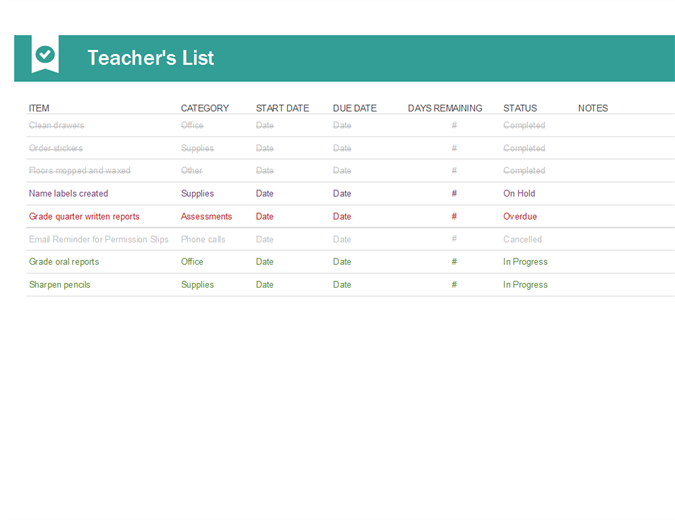This screenshot has height=520, width=675.
Task: Click start Date of Clean drawers row
Action: coord(265,125)
